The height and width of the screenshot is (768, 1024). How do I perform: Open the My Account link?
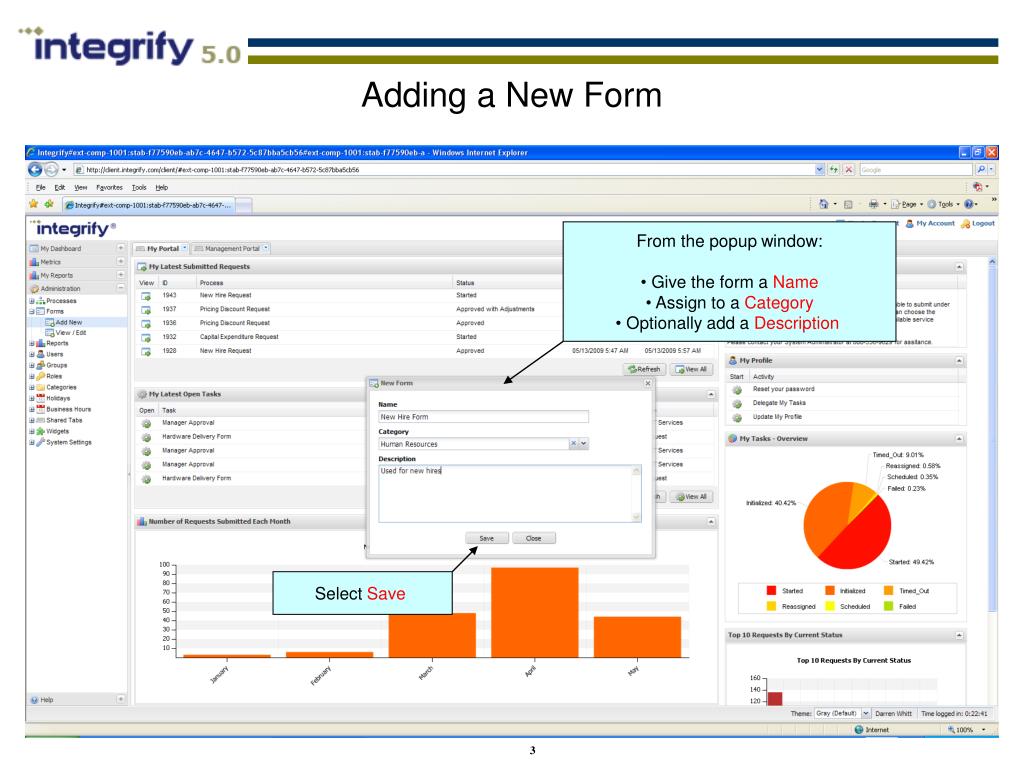click(930, 223)
